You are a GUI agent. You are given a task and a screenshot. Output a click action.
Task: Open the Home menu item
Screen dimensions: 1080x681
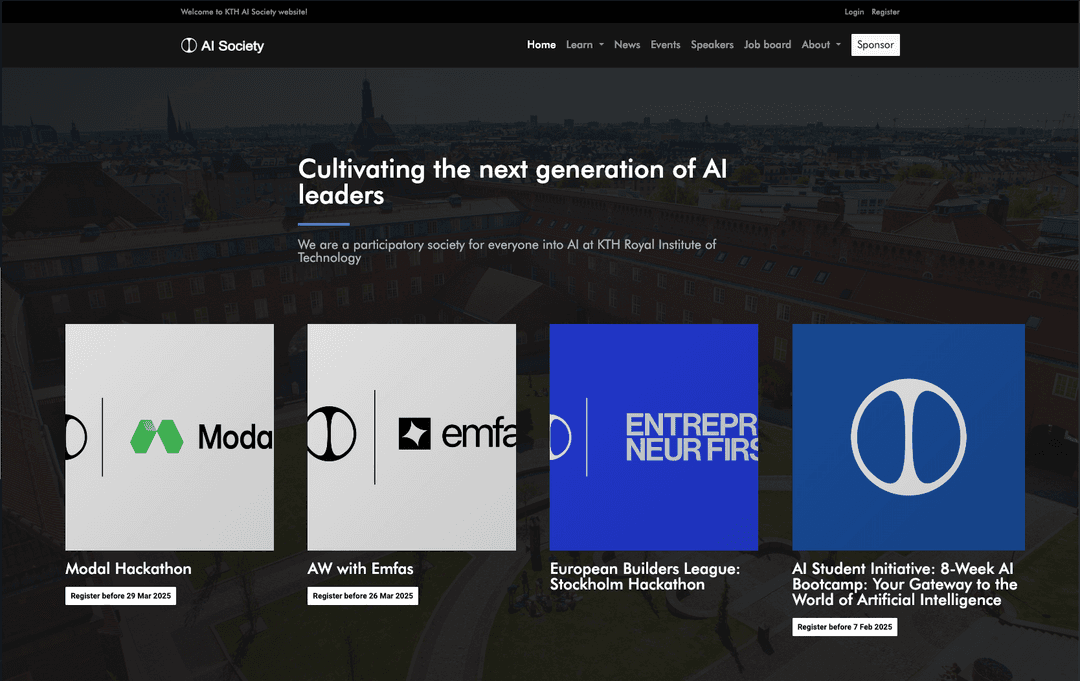541,45
